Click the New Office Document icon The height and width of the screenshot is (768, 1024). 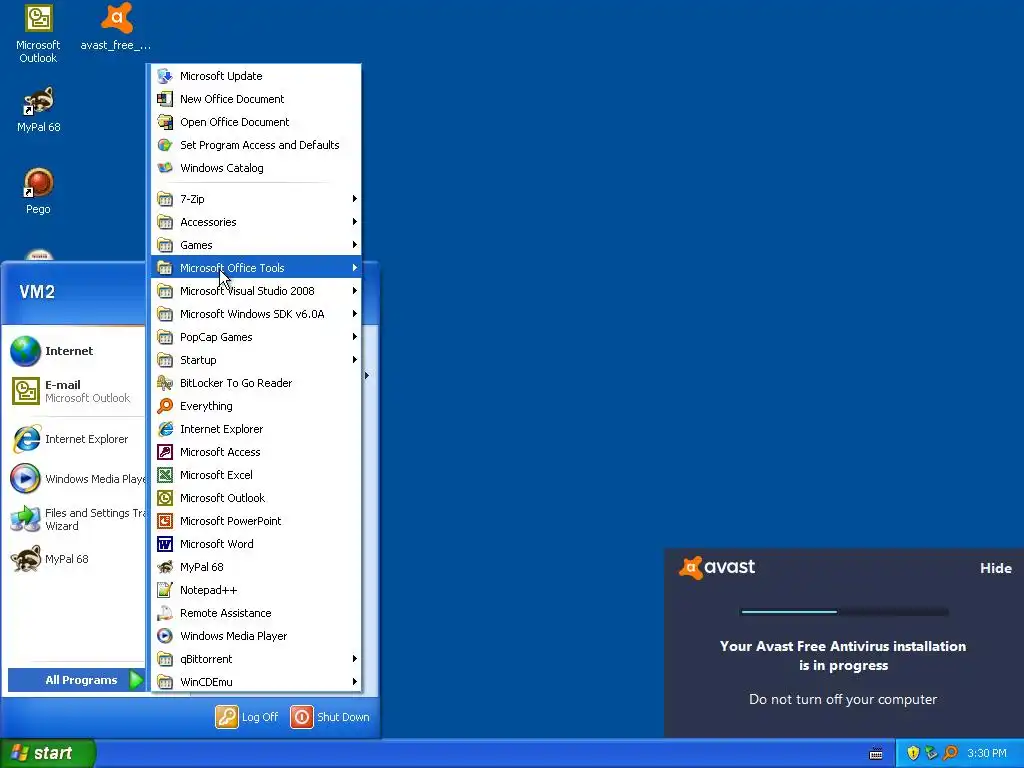(x=165, y=99)
